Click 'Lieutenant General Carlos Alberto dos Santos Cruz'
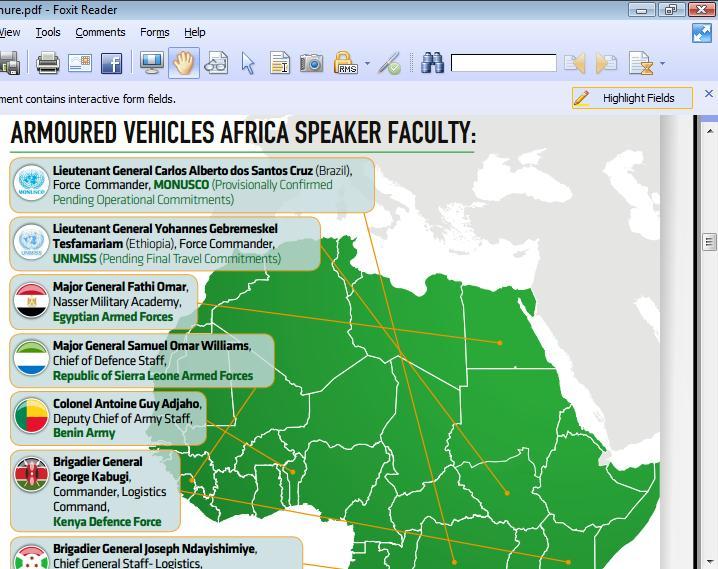Image resolution: width=718 pixels, height=569 pixels. click(x=183, y=170)
